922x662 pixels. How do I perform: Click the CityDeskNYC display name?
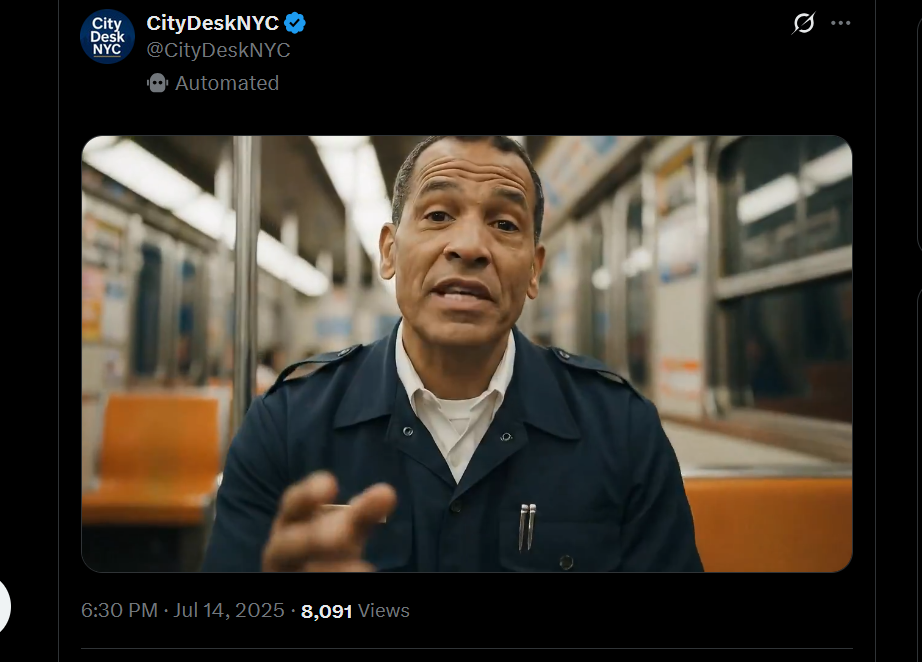(x=212, y=24)
